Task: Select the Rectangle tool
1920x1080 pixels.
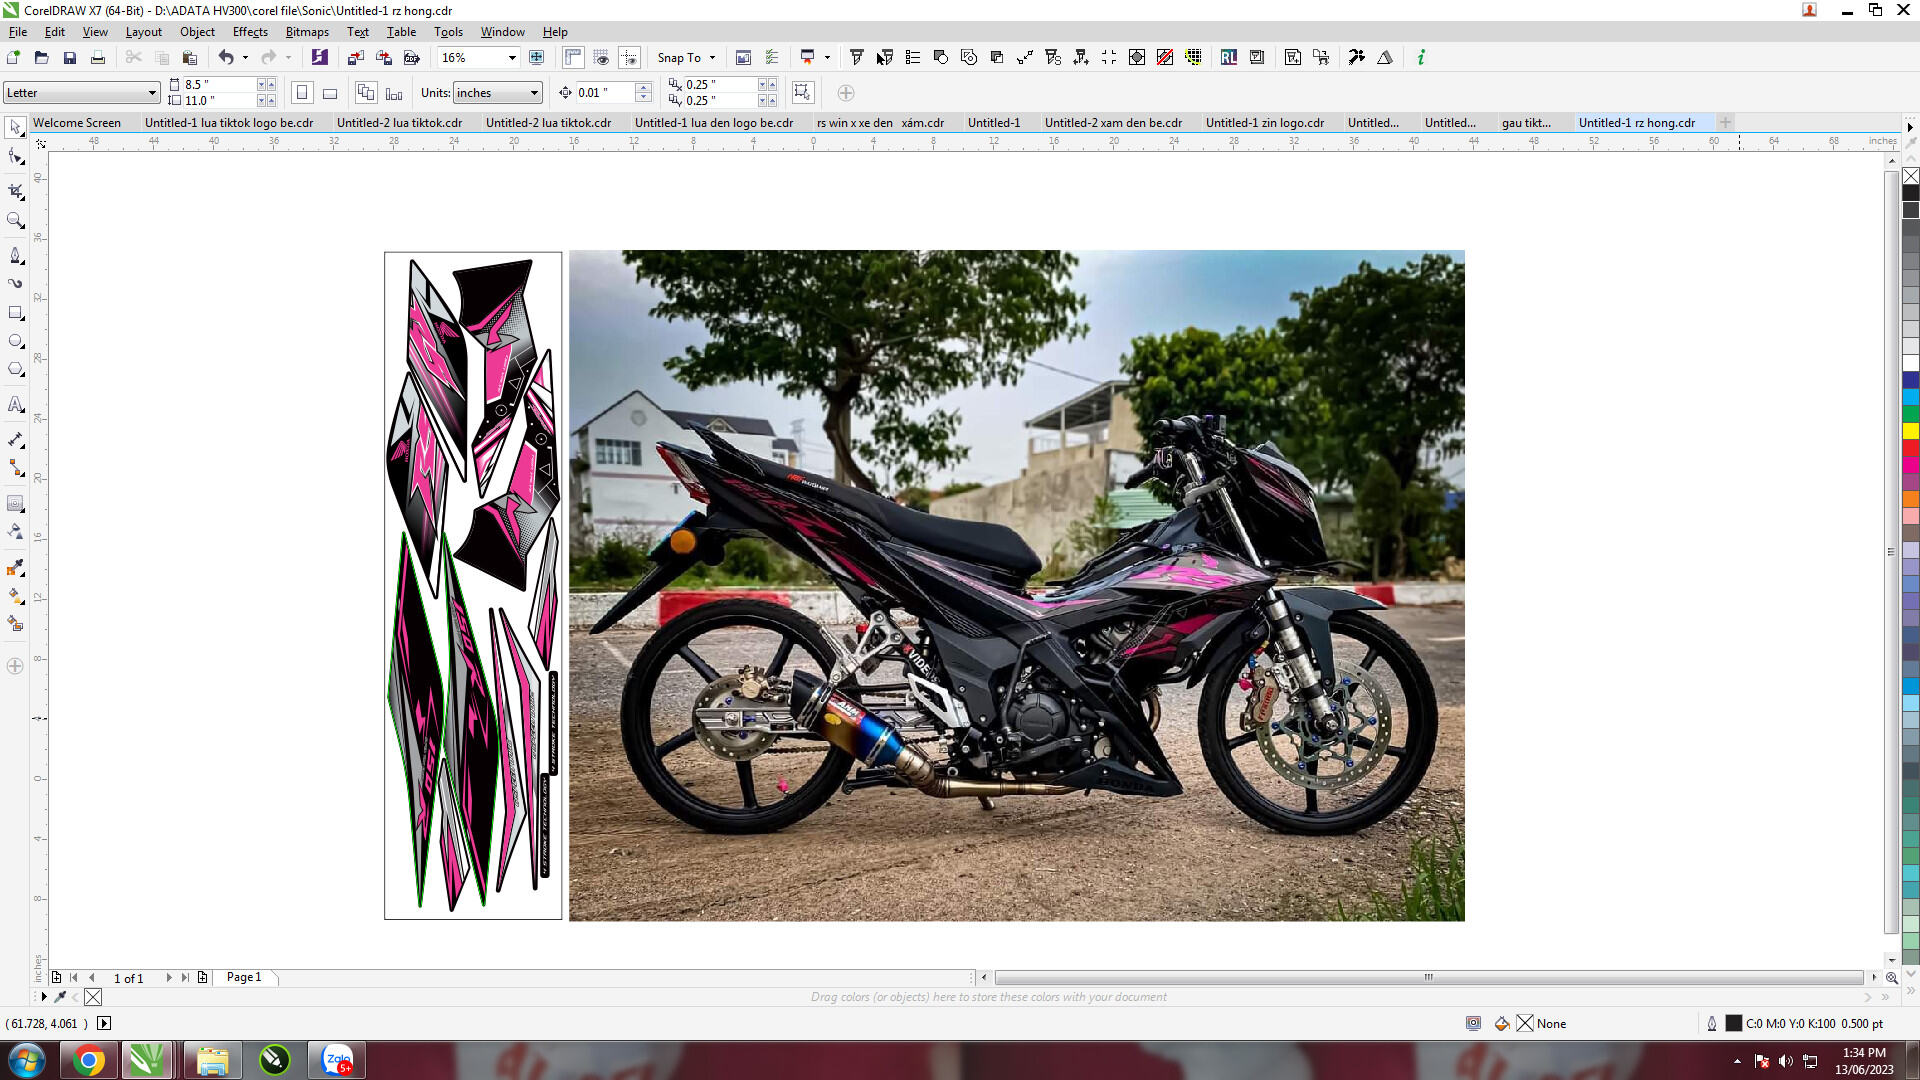Action: [15, 314]
